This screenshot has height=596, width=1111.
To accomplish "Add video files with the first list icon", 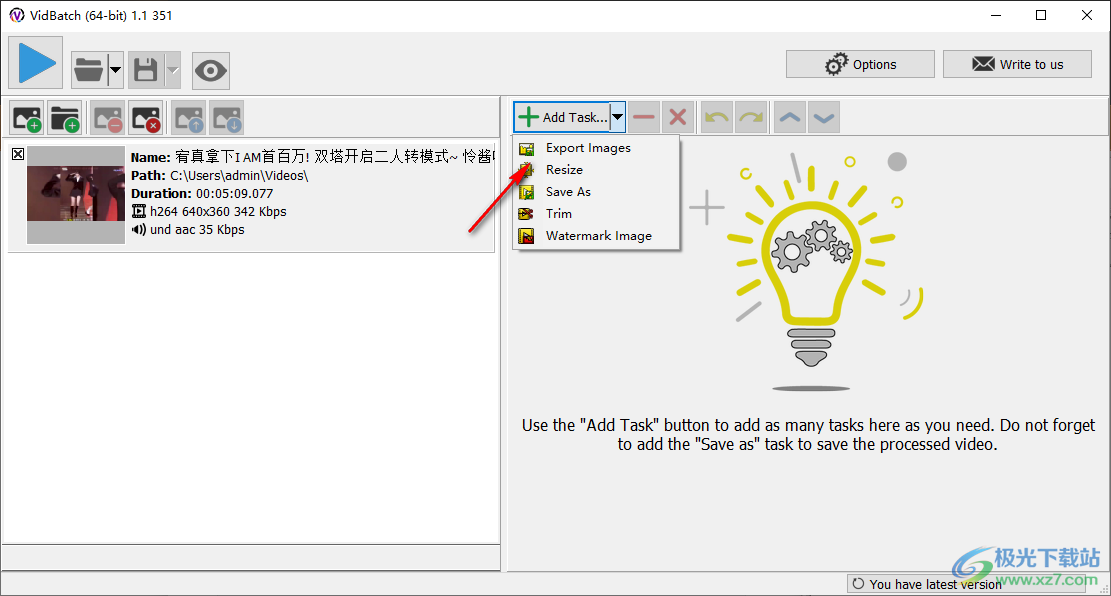I will pyautogui.click(x=27, y=118).
